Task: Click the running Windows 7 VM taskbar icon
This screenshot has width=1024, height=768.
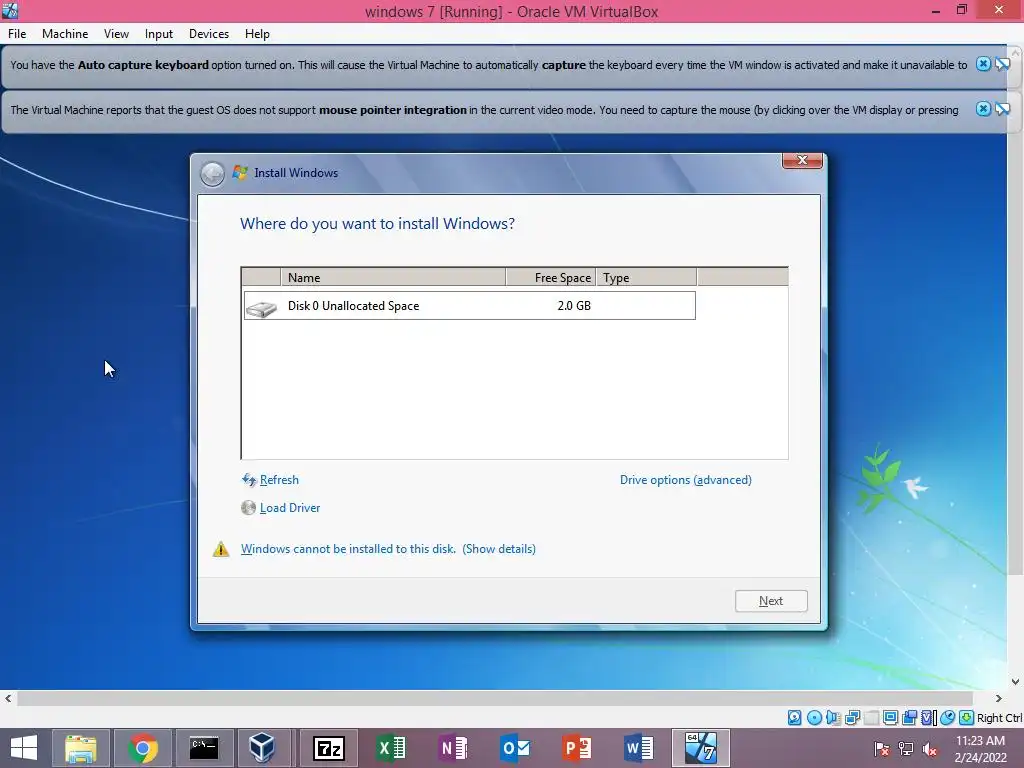Action: point(701,748)
